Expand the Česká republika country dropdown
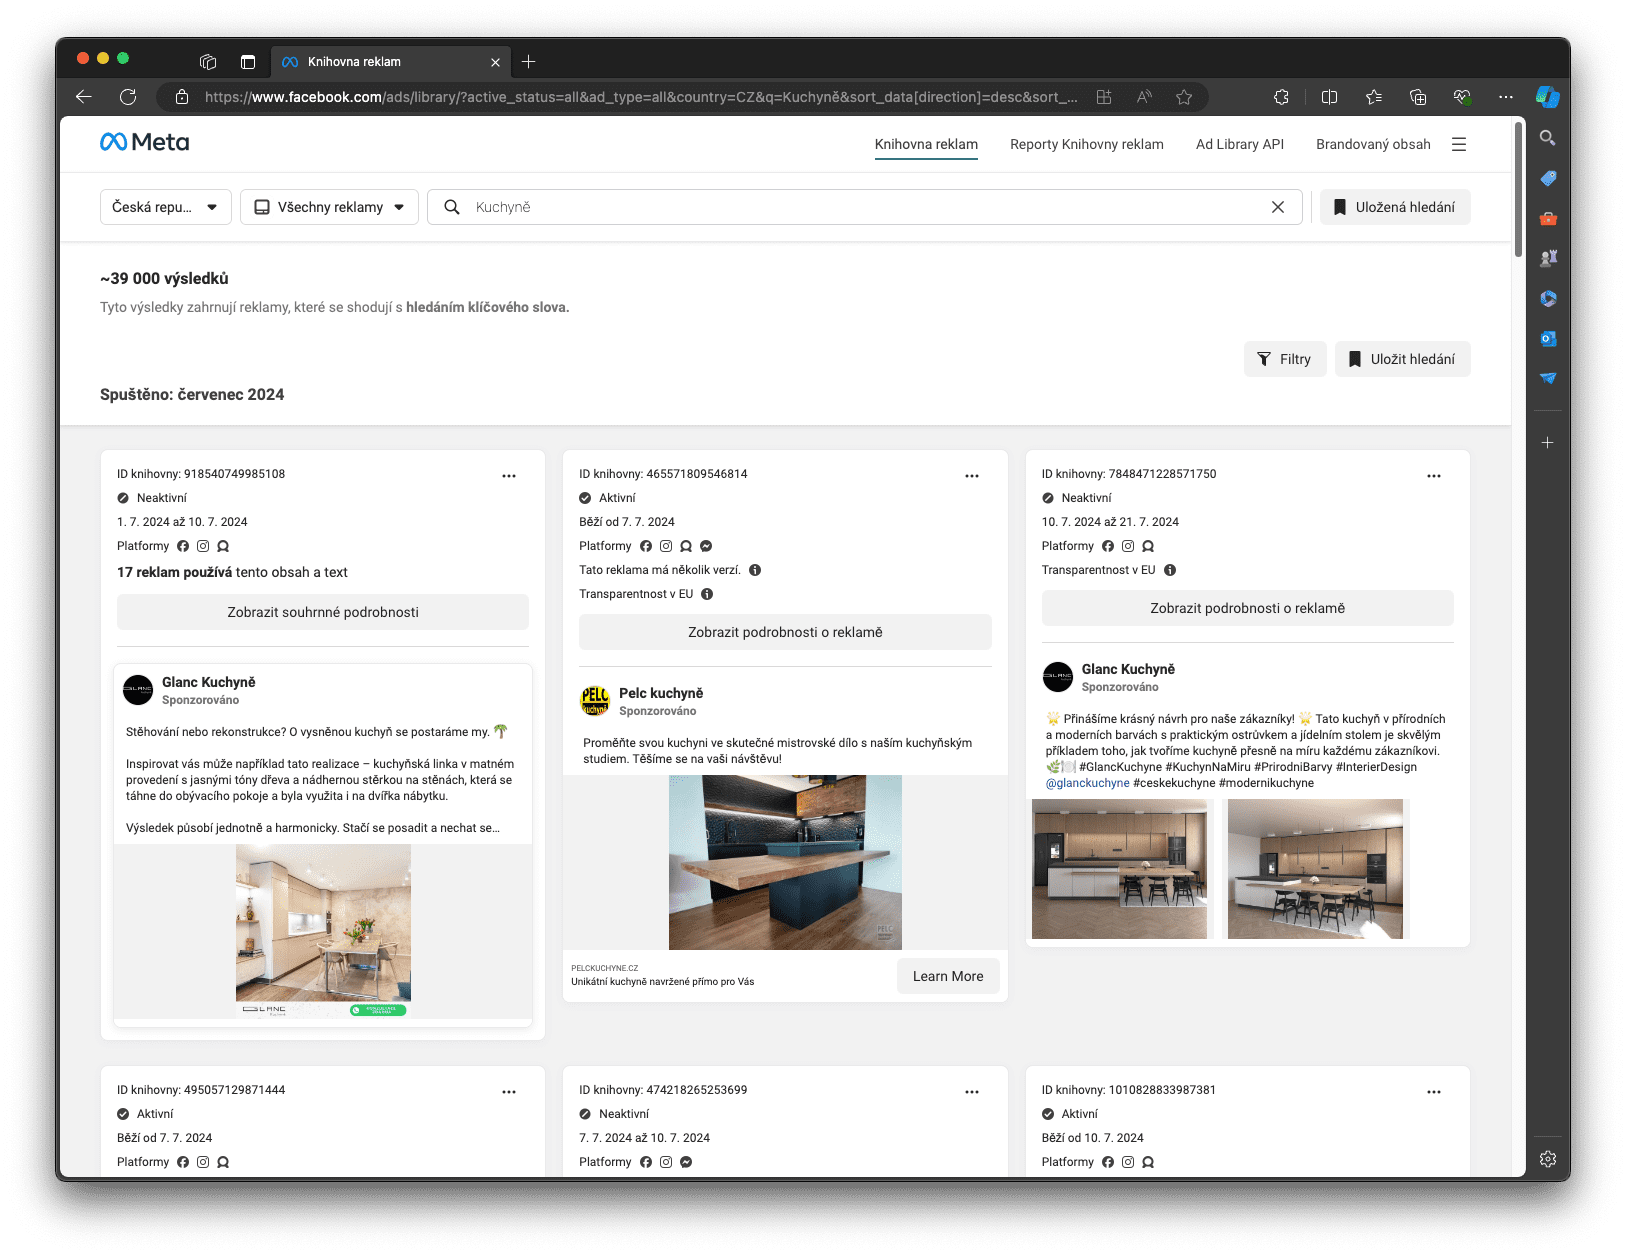 coord(166,207)
